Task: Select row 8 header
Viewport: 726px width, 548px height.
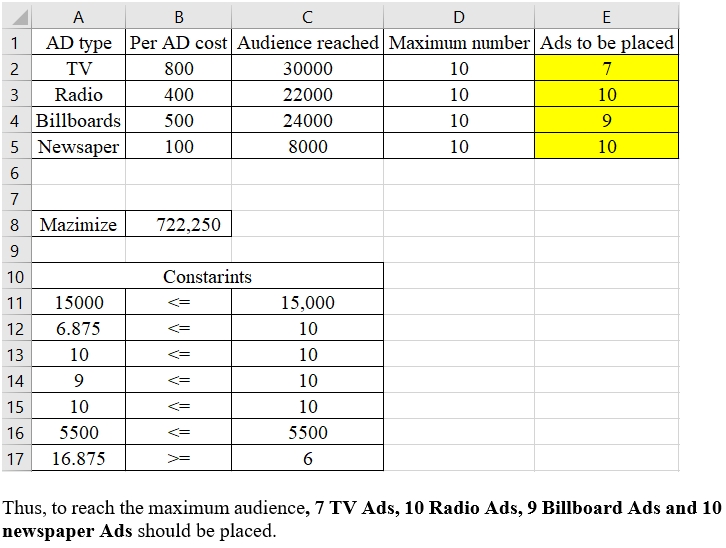Action: tap(17, 224)
